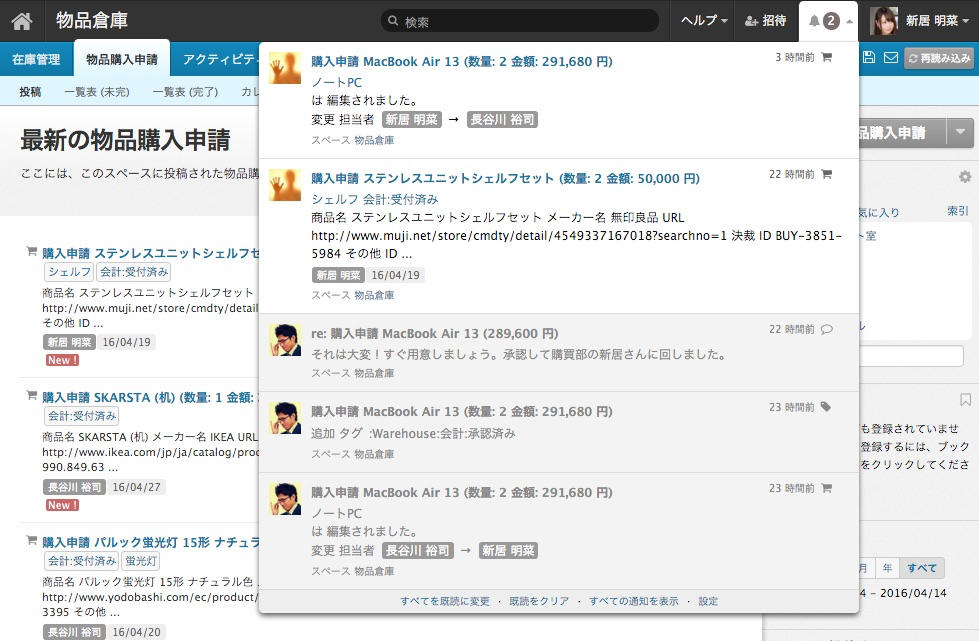
Task: Open the アクティビティ tab
Action: (x=218, y=59)
